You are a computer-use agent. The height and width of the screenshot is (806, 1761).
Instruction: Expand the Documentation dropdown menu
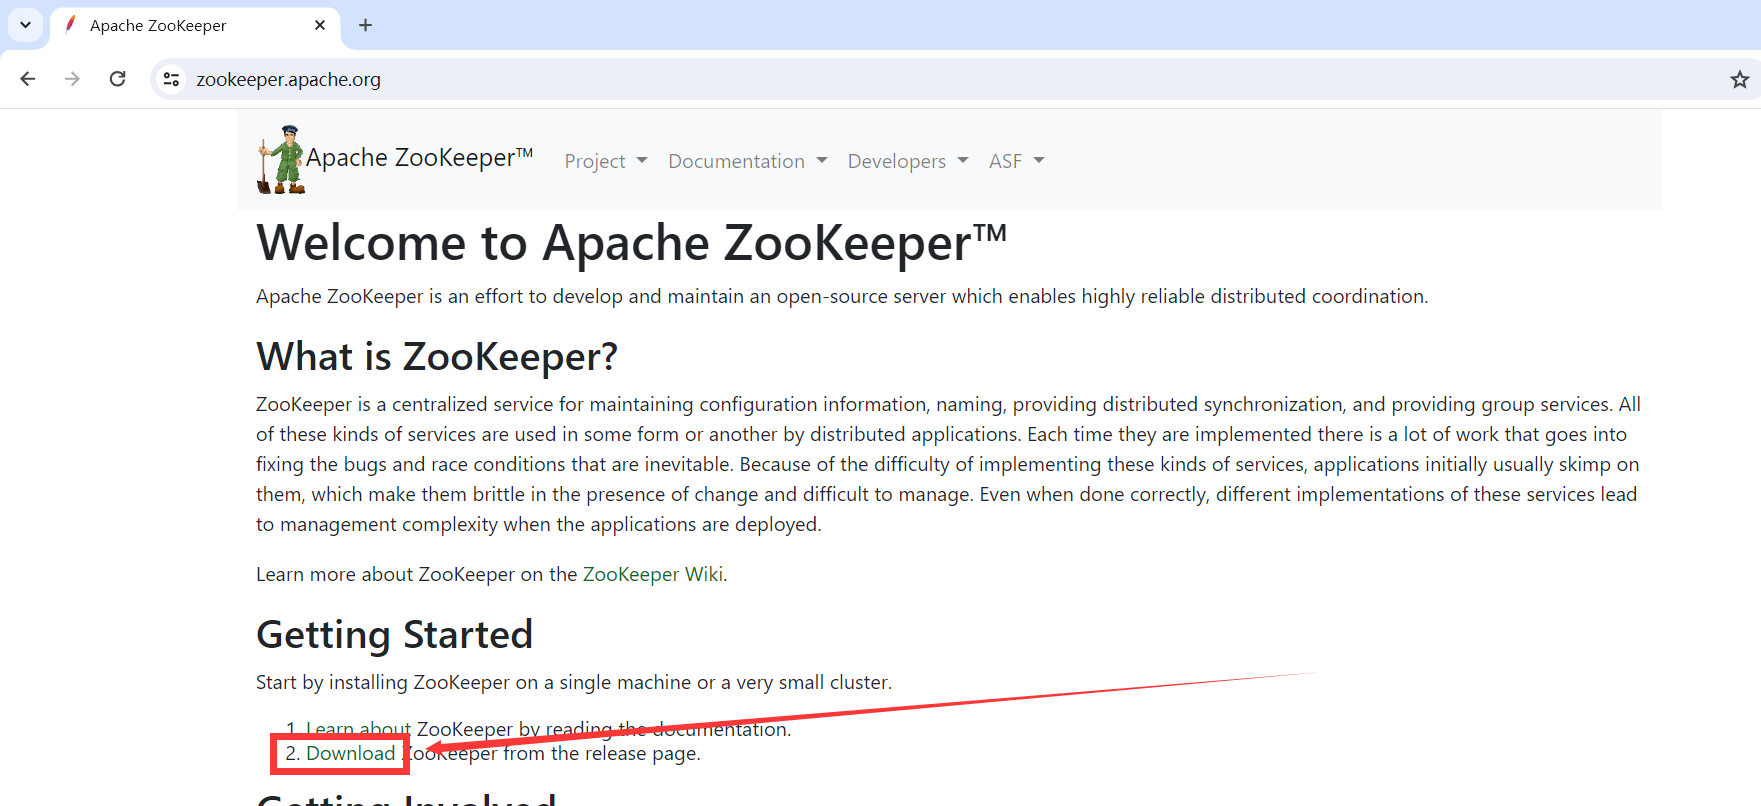747,161
